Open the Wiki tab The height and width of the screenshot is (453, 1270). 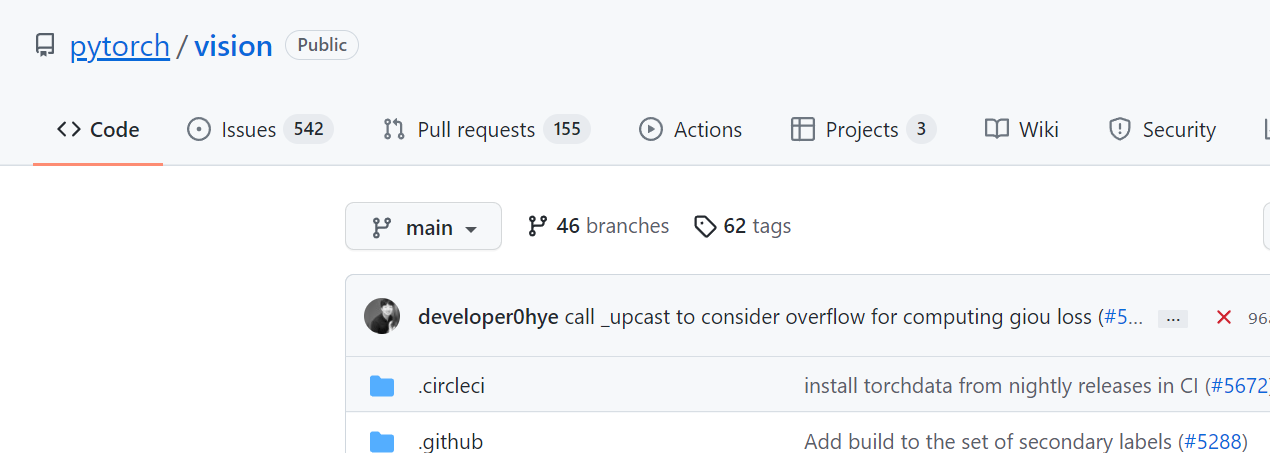pos(1021,129)
